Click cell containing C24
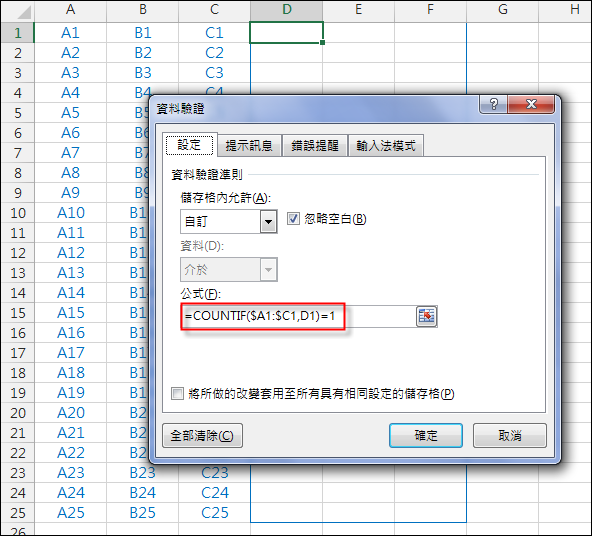The height and width of the screenshot is (536, 592). point(214,493)
